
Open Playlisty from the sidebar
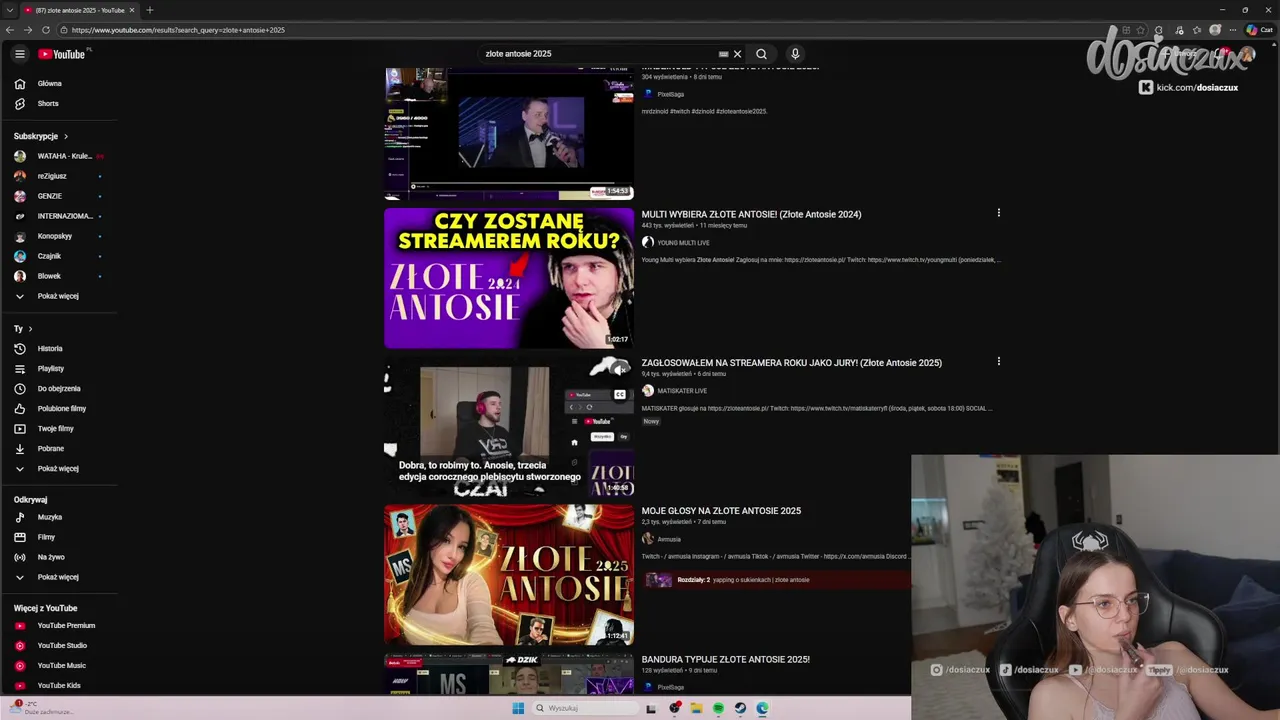(59, 369)
